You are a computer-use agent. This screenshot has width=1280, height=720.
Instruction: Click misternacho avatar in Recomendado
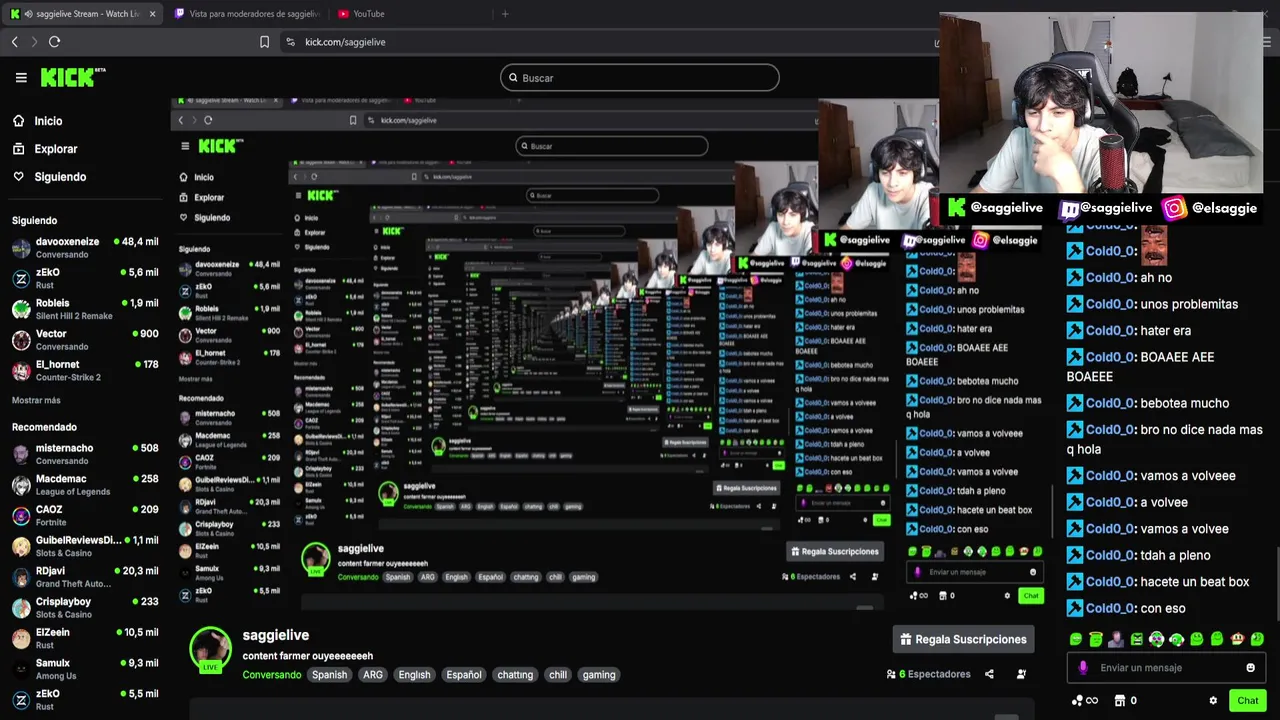[x=21, y=455]
